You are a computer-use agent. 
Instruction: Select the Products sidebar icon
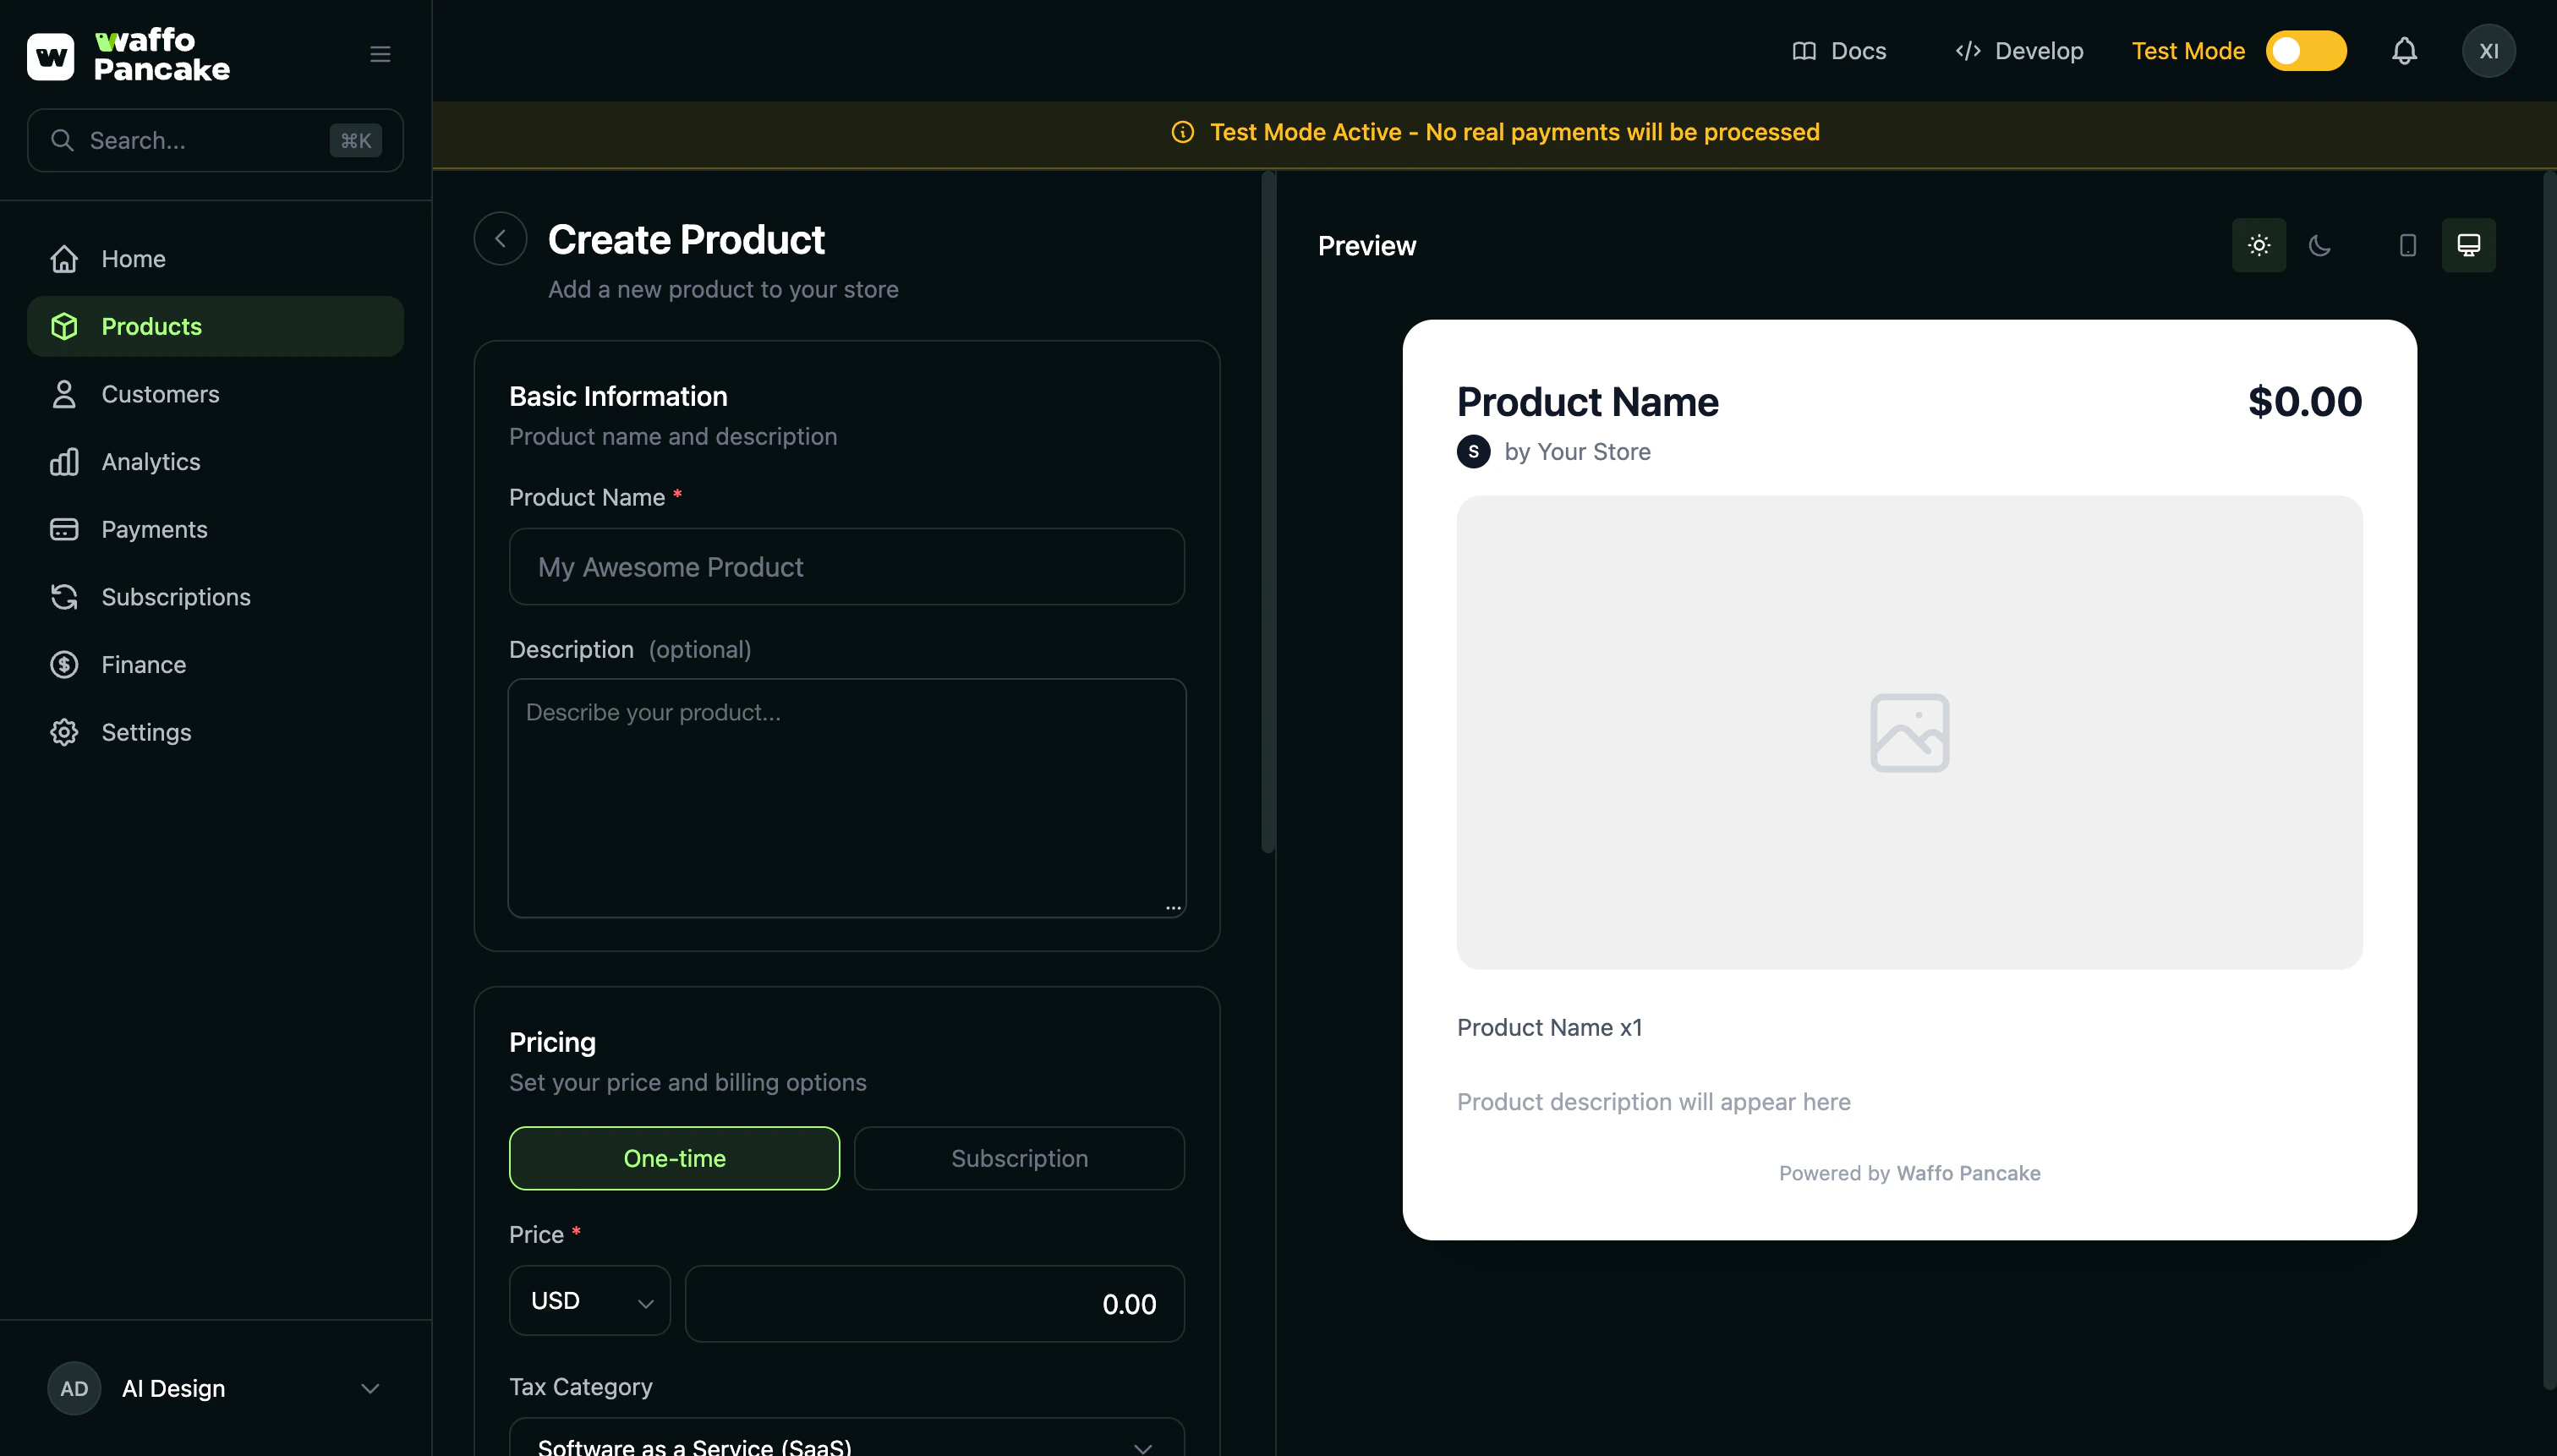click(64, 326)
